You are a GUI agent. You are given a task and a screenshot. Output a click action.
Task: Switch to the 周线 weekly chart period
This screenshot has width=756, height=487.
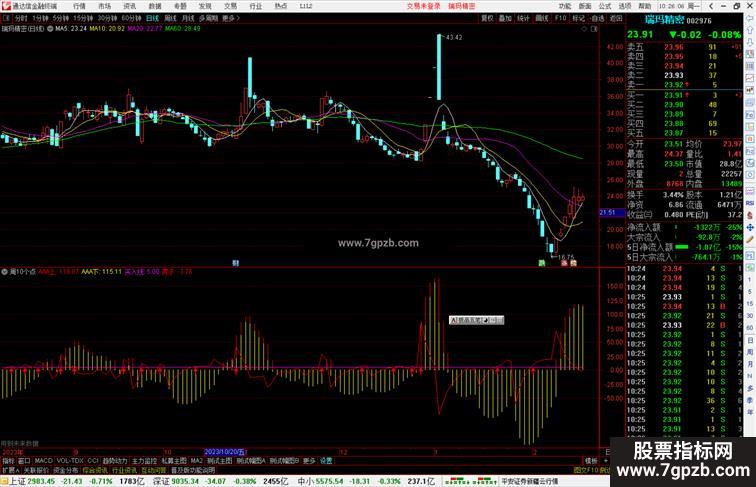click(x=170, y=18)
